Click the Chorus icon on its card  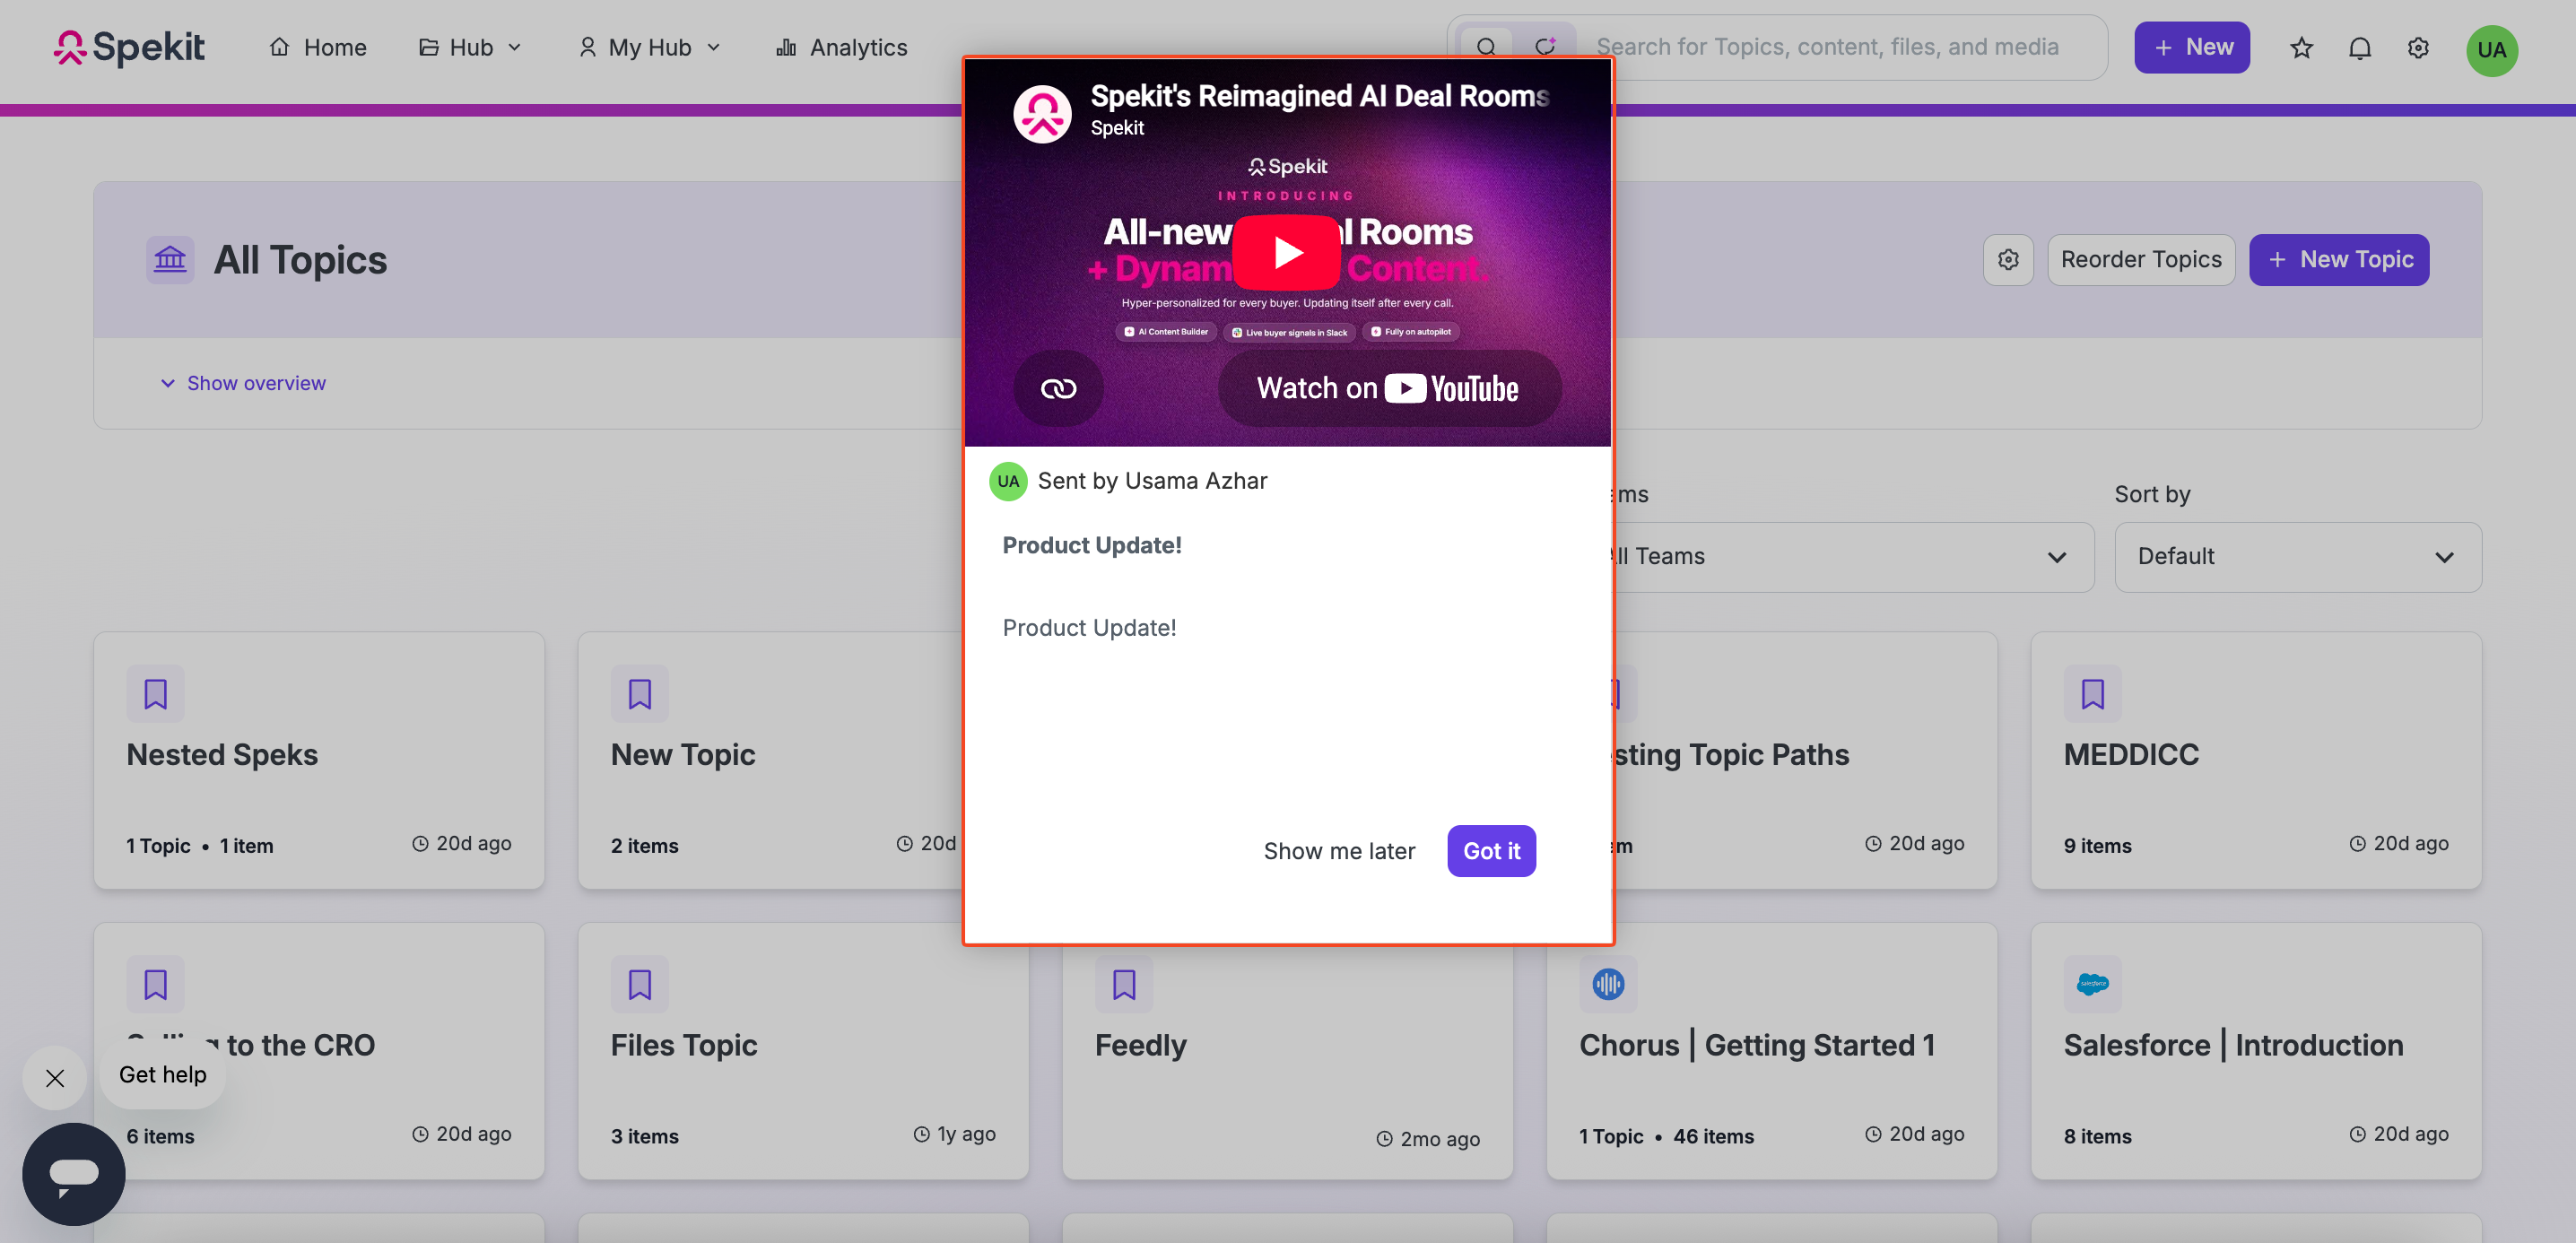point(1608,985)
